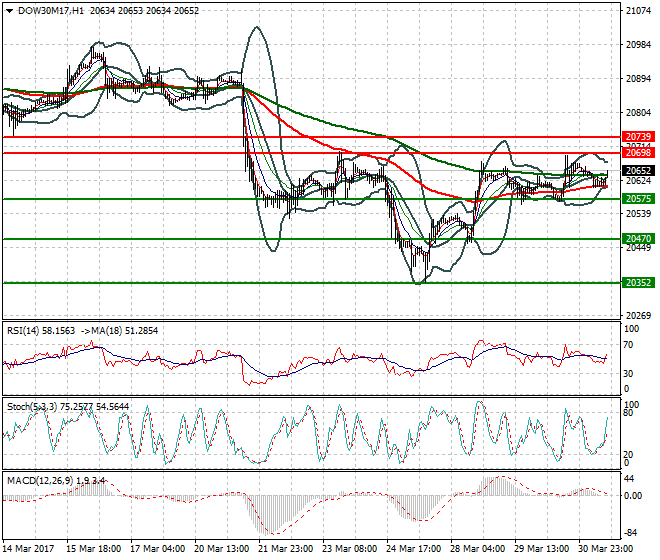Click the 14 Mar 2017 date label
The width and height of the screenshot is (660, 560).
[x=28, y=549]
